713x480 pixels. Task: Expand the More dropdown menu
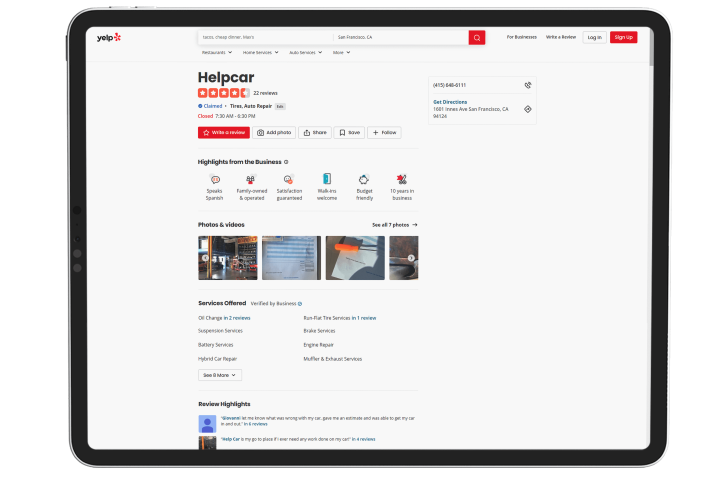click(341, 52)
